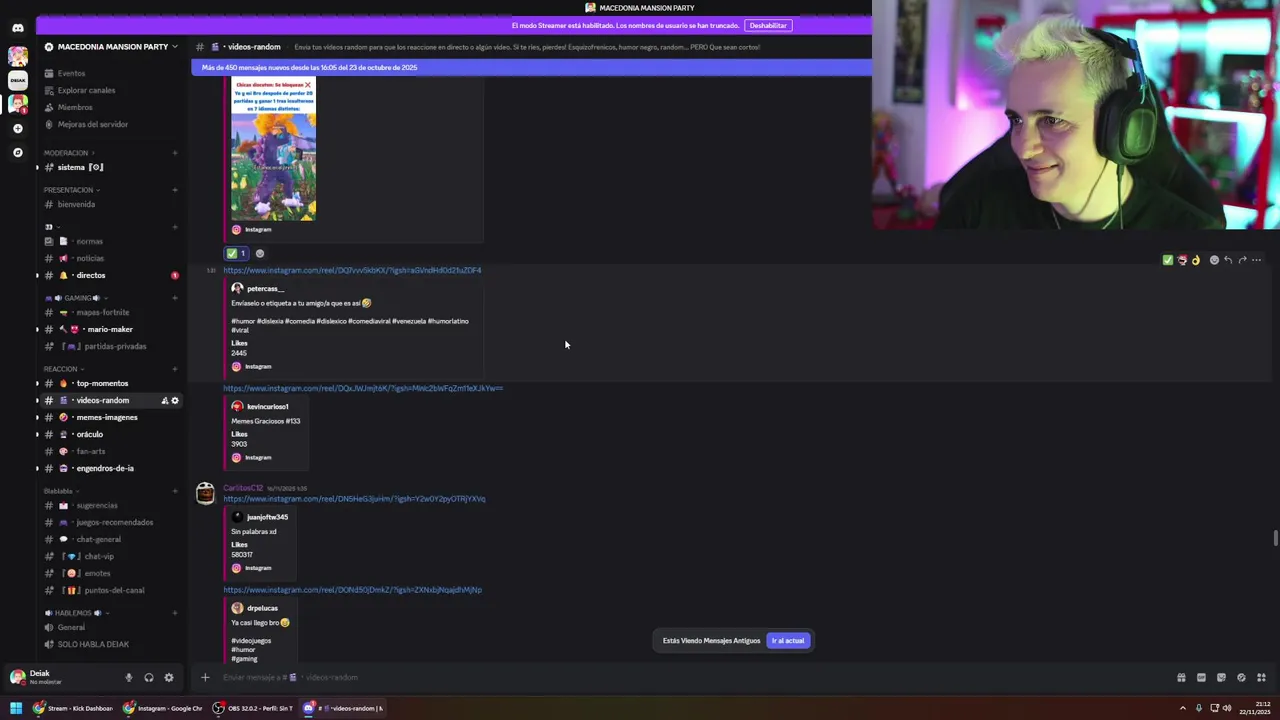Image resolution: width=1280 pixels, height=720 pixels.
Task: Select the DEIAK server icon
Action: (17, 80)
